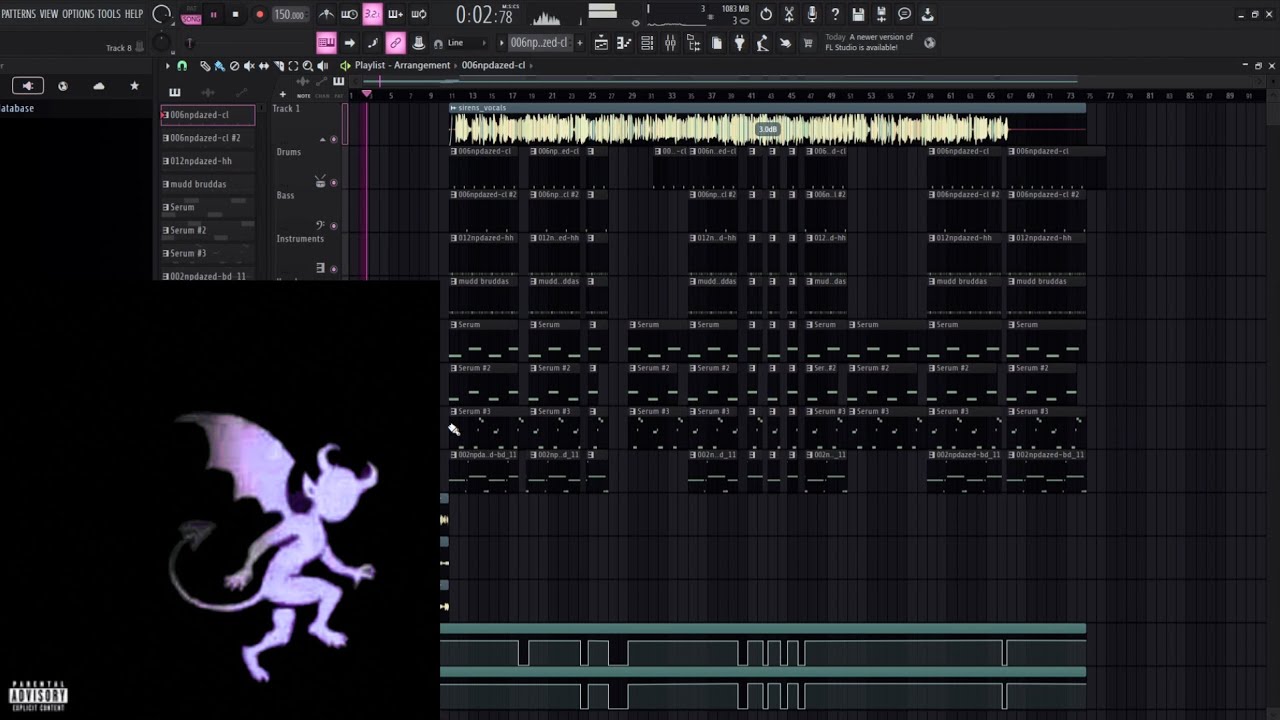The width and height of the screenshot is (1280, 720).
Task: Select the playlist Draw pencil tool
Action: 204,65
